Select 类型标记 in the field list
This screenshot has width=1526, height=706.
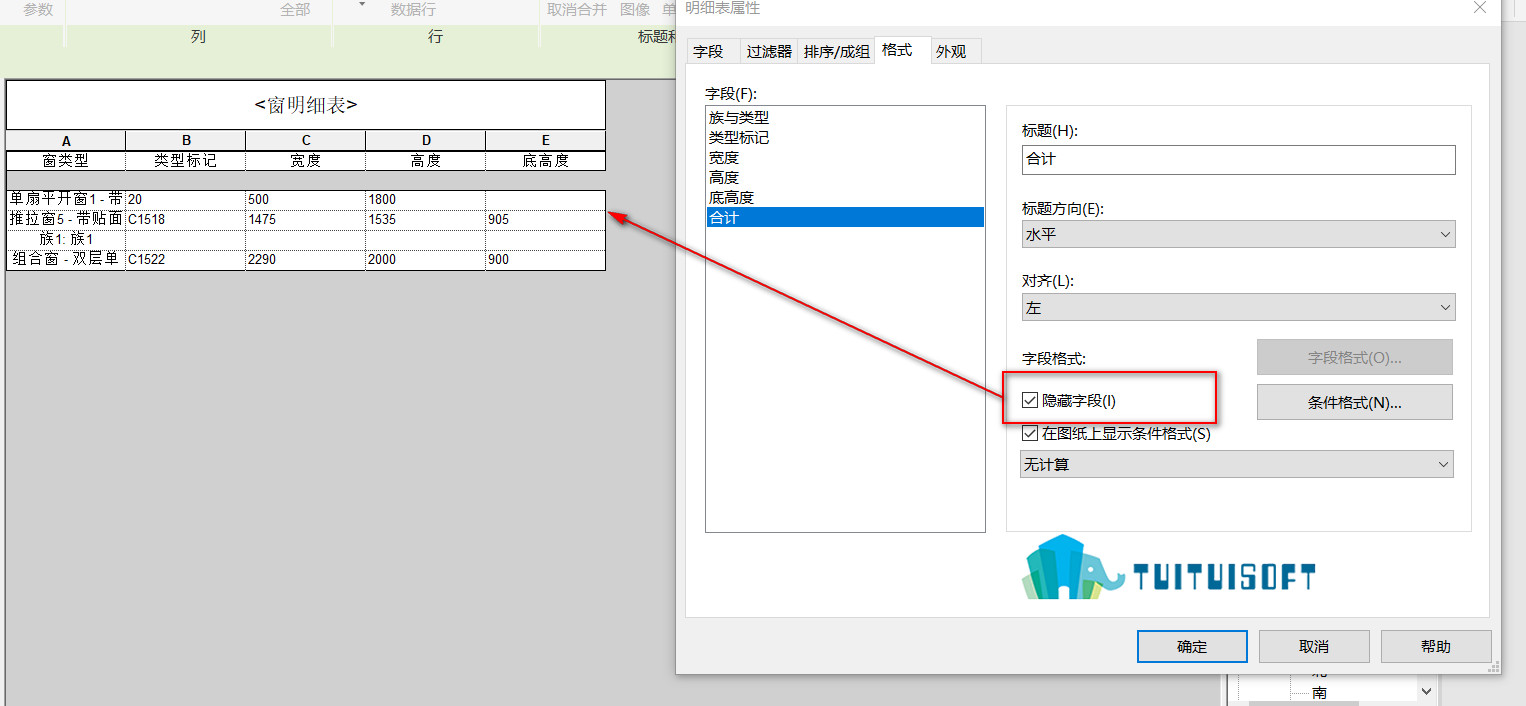pos(844,137)
